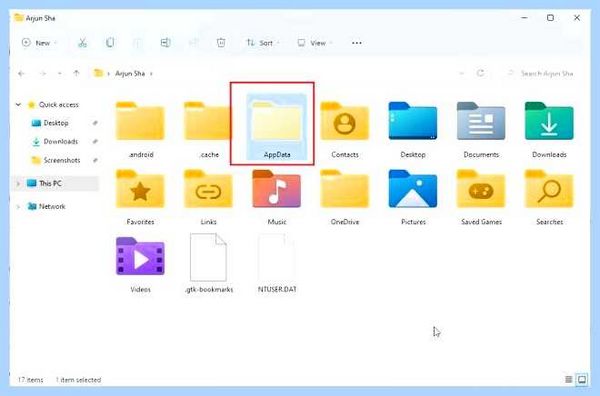The width and height of the screenshot is (600, 396).
Task: Minimize the File Explorer window
Action: pyautogui.click(x=524, y=18)
